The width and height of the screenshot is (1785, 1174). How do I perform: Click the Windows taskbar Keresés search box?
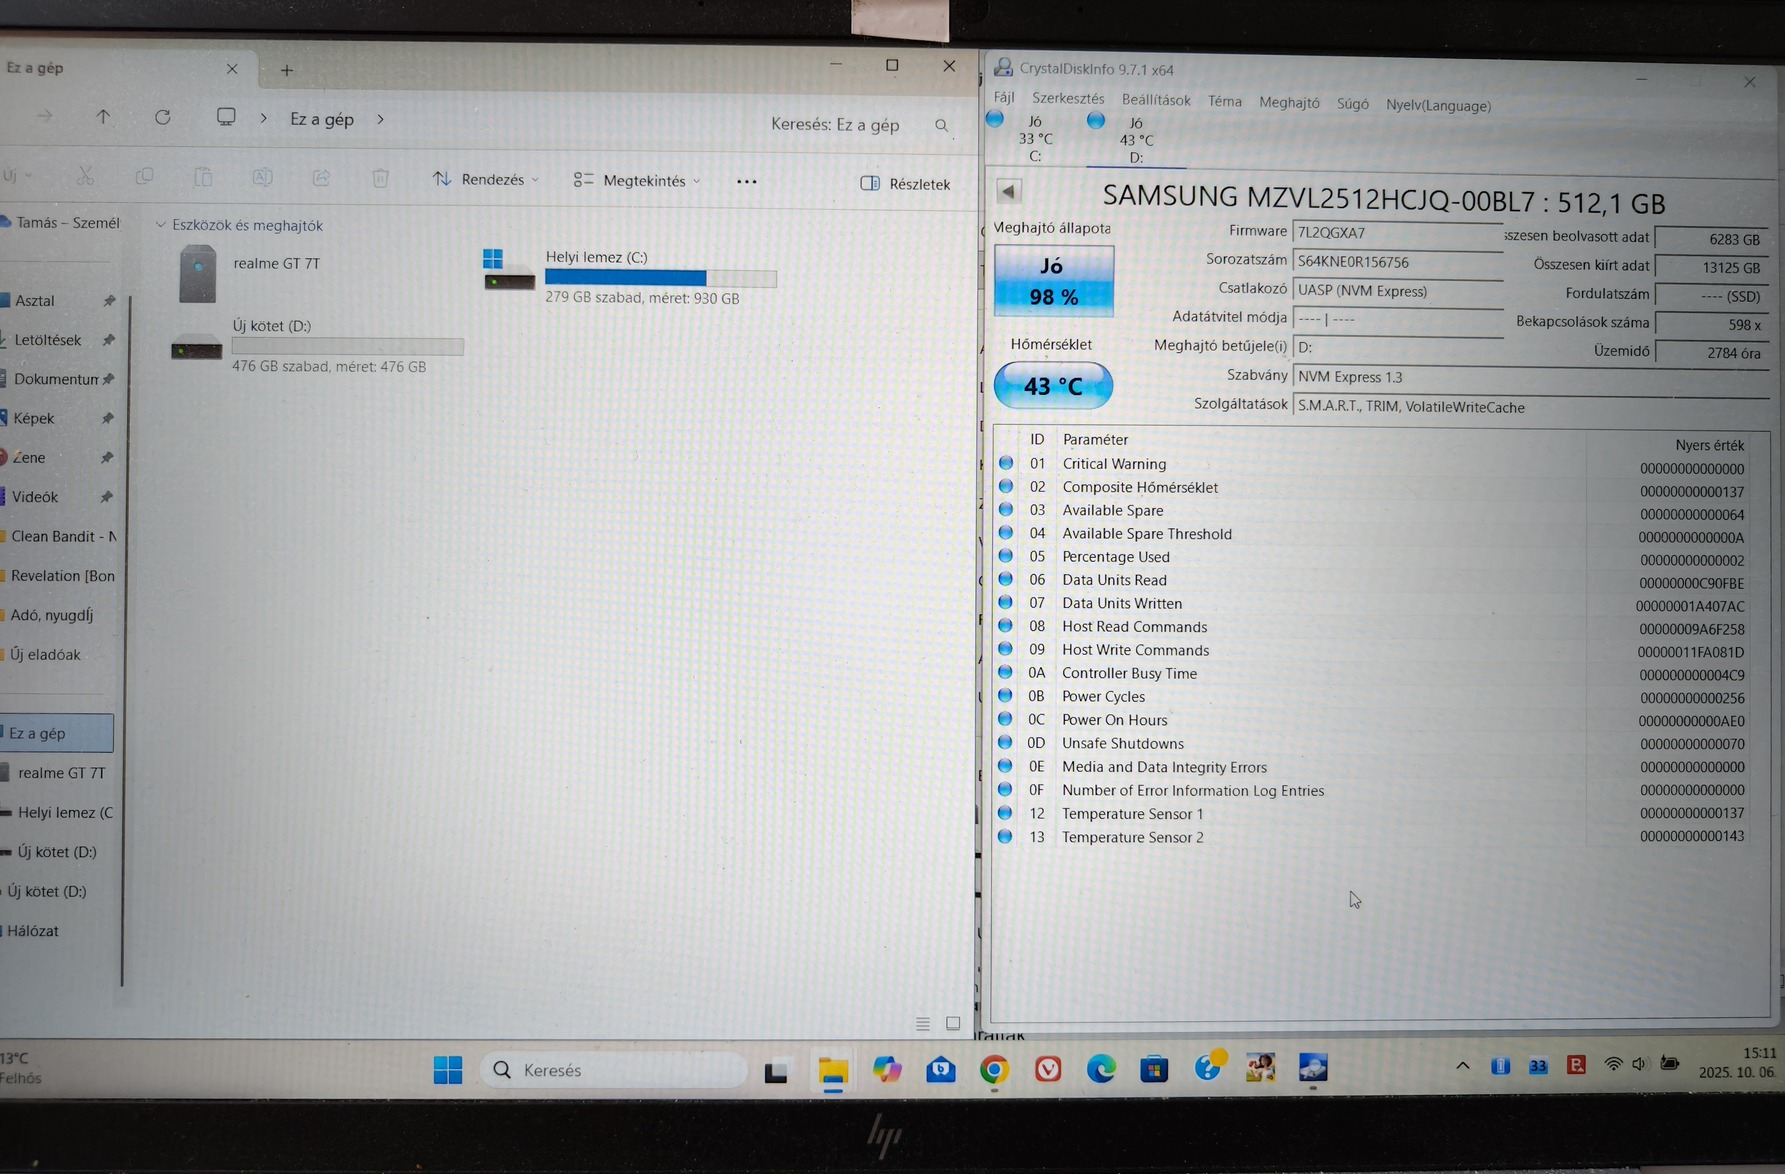[614, 1070]
